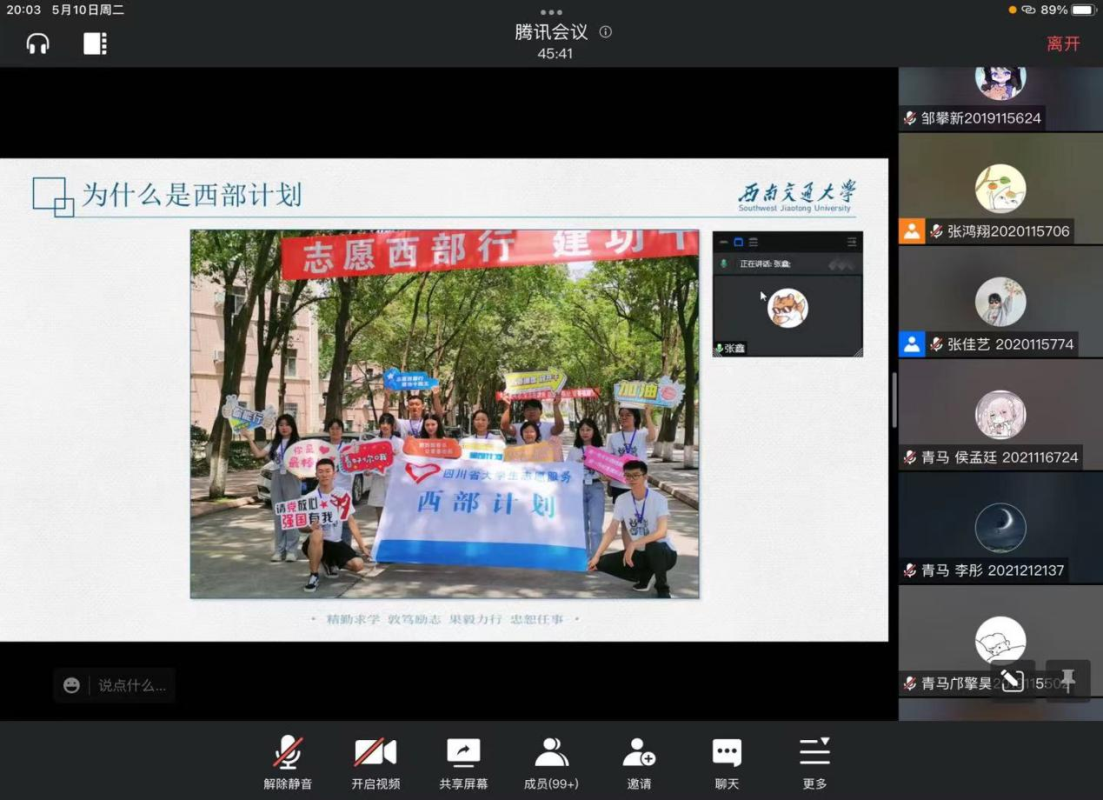This screenshot has height=800, width=1103.
Task: Tap the participant list scrollbar
Action: tap(894, 400)
